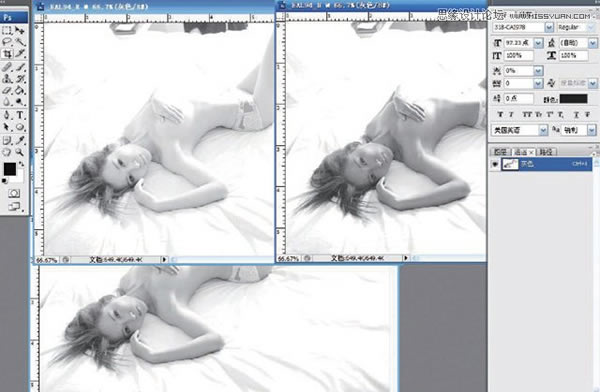Select the Zoom magnifier tool

click(x=20, y=152)
